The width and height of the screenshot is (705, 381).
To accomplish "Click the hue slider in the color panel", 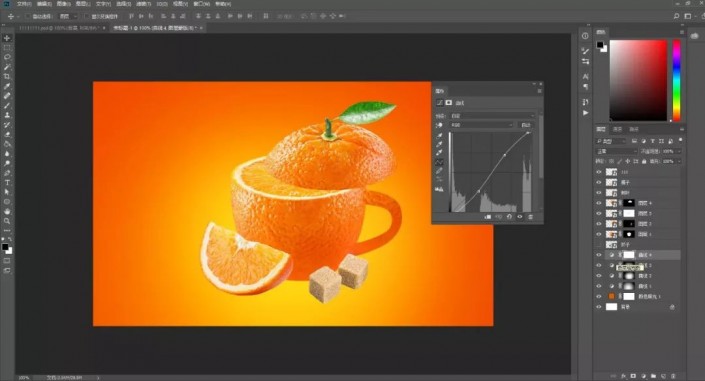I will (x=676, y=80).
